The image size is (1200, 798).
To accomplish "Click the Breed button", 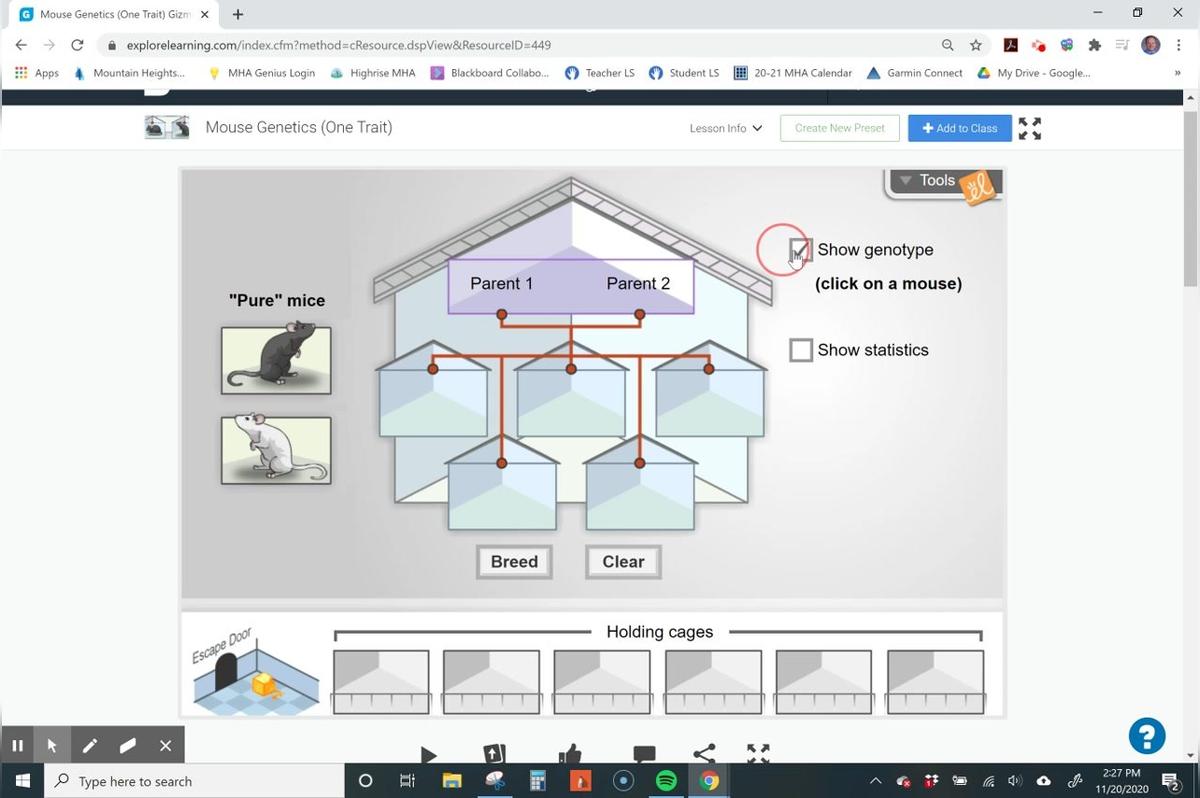I will pos(514,562).
